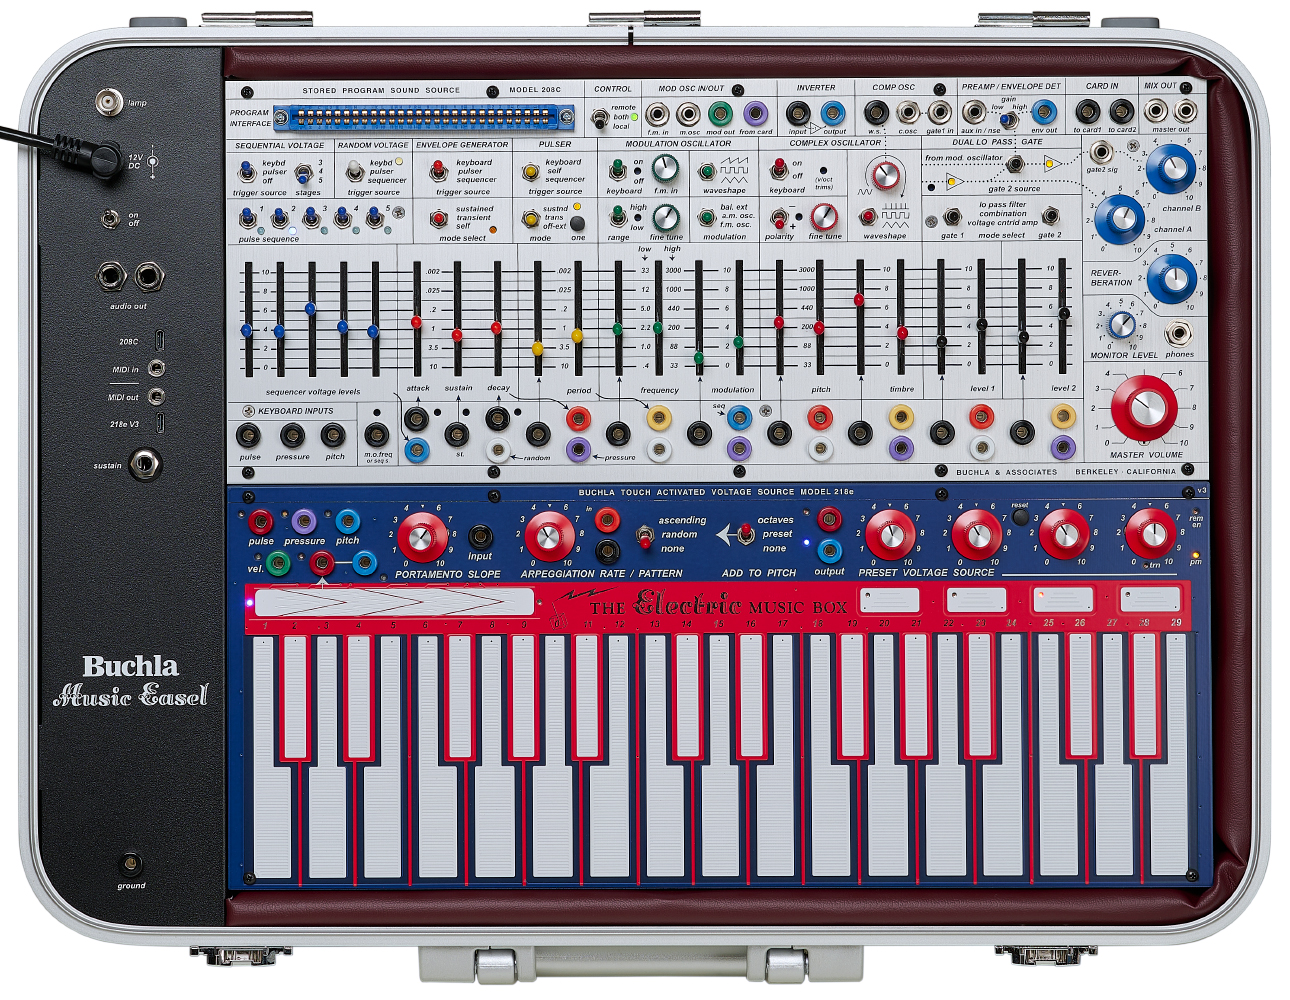The width and height of the screenshot is (1290, 1000).
Task: Click the MIDI in jack
Action: tap(156, 369)
